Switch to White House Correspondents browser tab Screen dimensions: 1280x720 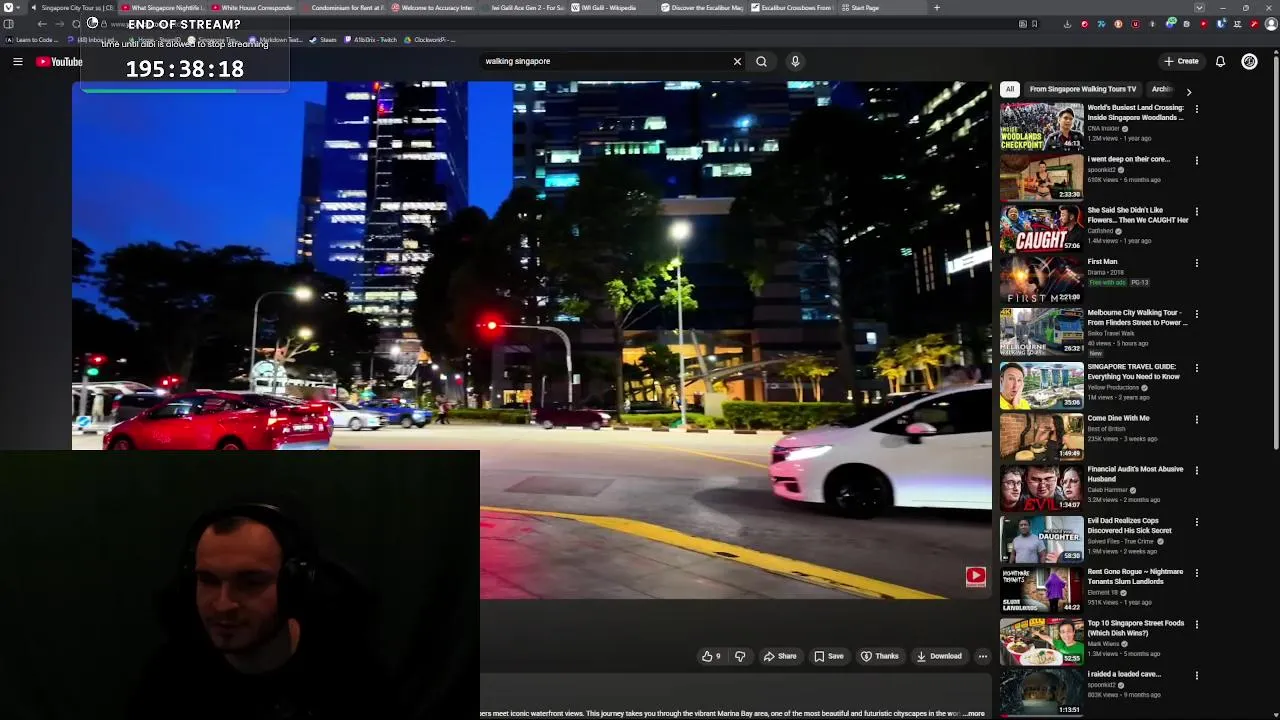point(252,8)
